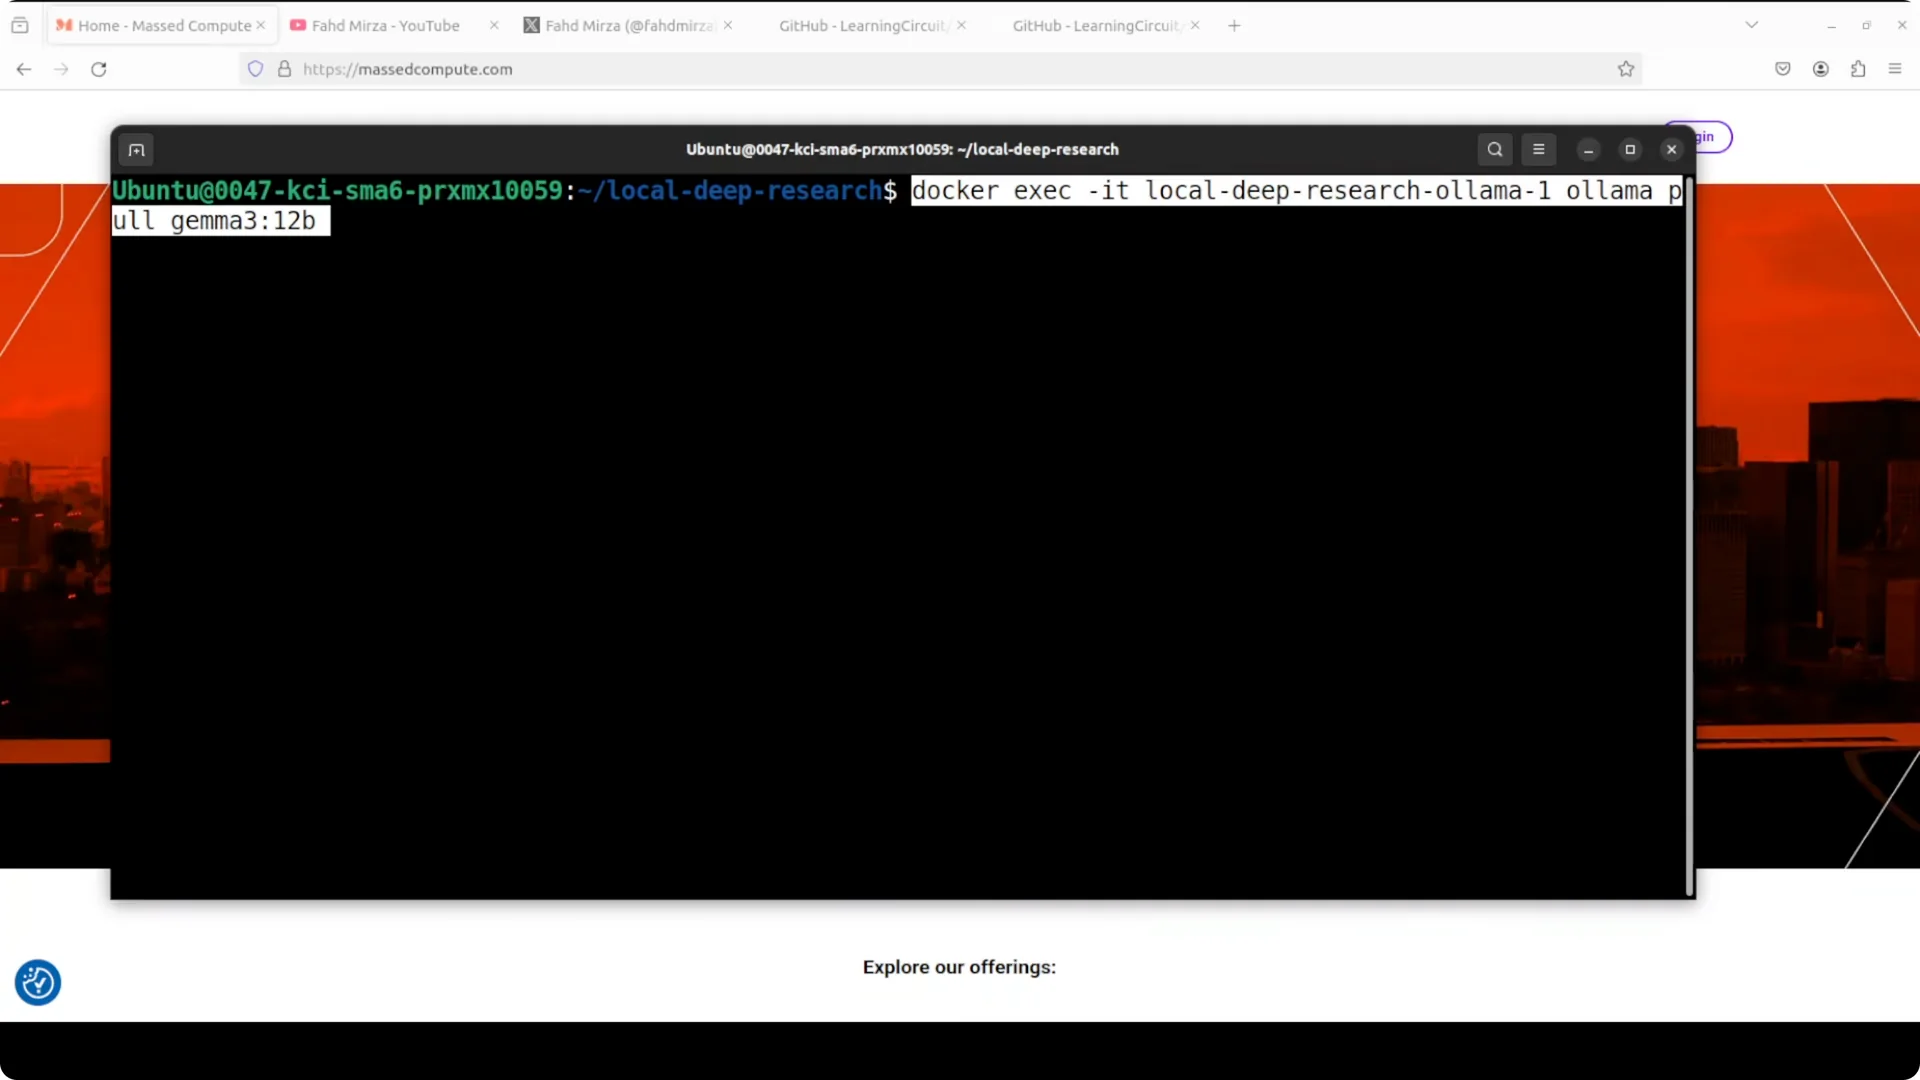Click the 'Explore our offerings:' heading

pos(959,967)
